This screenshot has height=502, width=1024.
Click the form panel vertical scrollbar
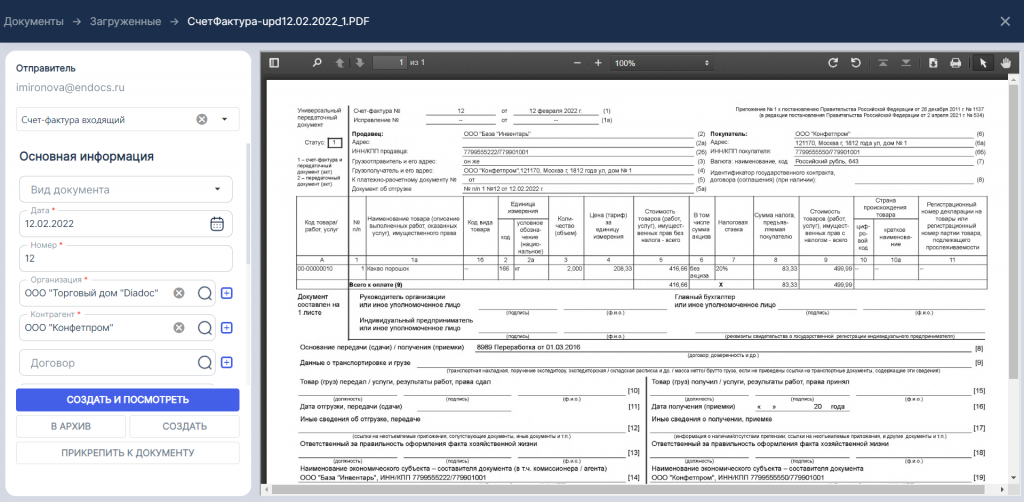(x=247, y=202)
